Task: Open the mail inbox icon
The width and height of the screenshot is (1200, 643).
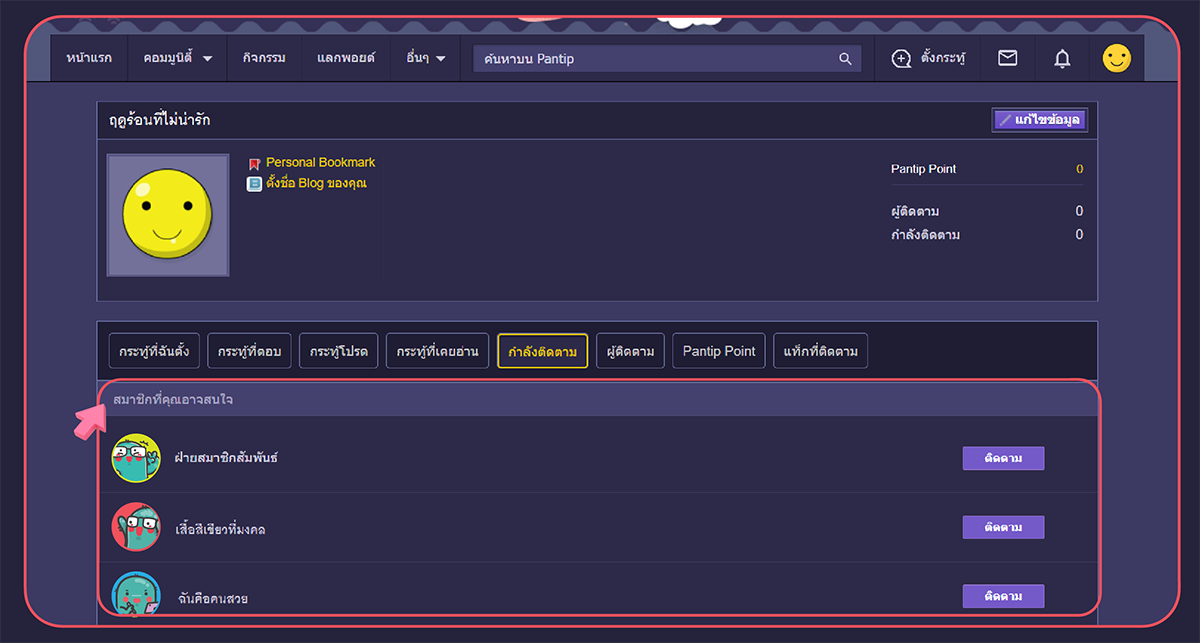Action: (x=1008, y=59)
